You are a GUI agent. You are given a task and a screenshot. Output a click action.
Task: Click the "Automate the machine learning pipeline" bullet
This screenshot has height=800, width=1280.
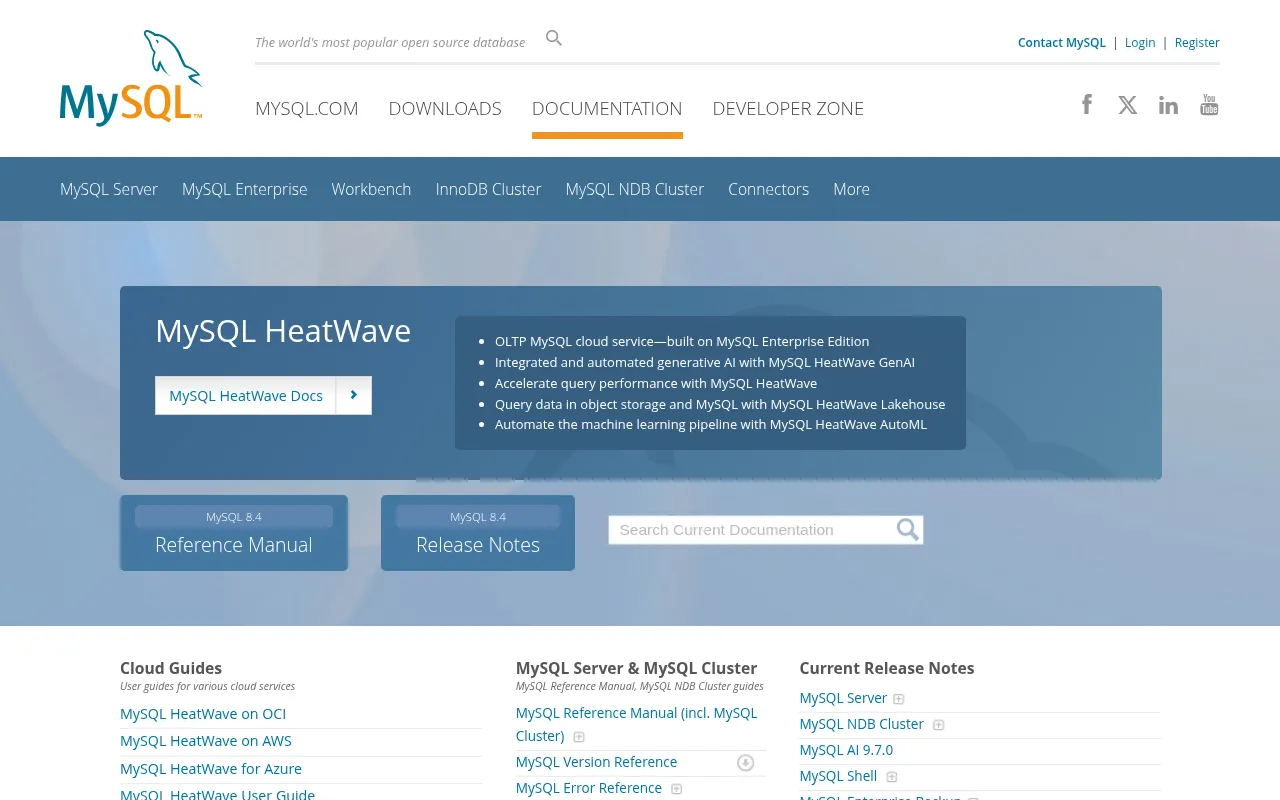(711, 424)
